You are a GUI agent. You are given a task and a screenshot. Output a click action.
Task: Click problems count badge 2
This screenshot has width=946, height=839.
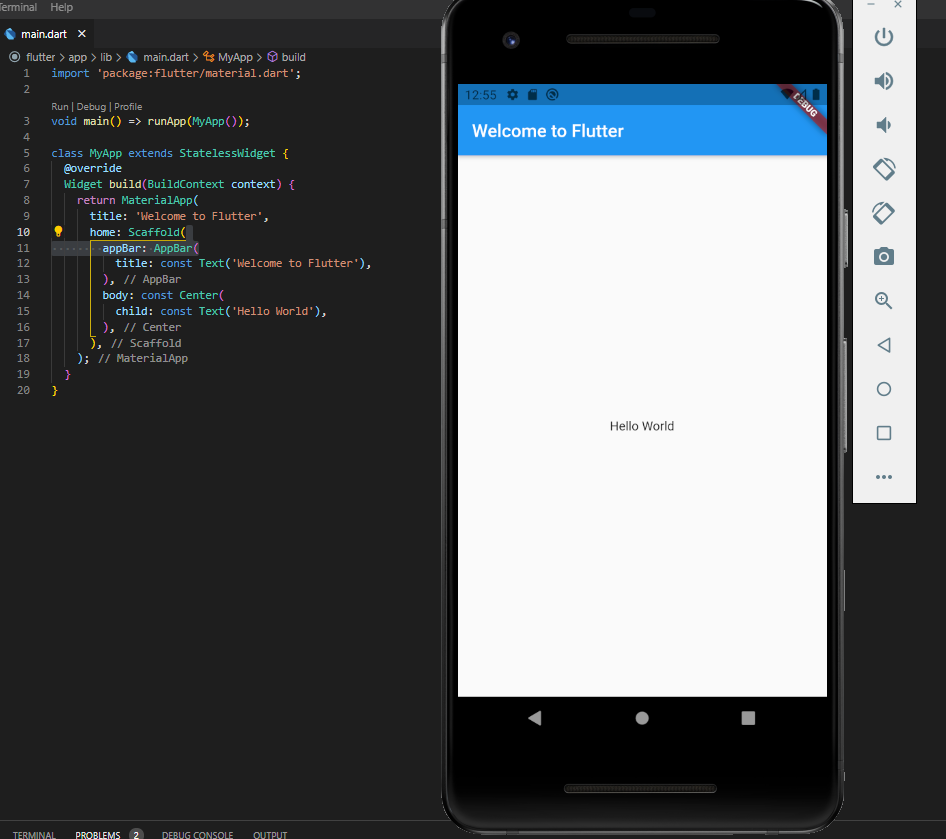coord(136,834)
